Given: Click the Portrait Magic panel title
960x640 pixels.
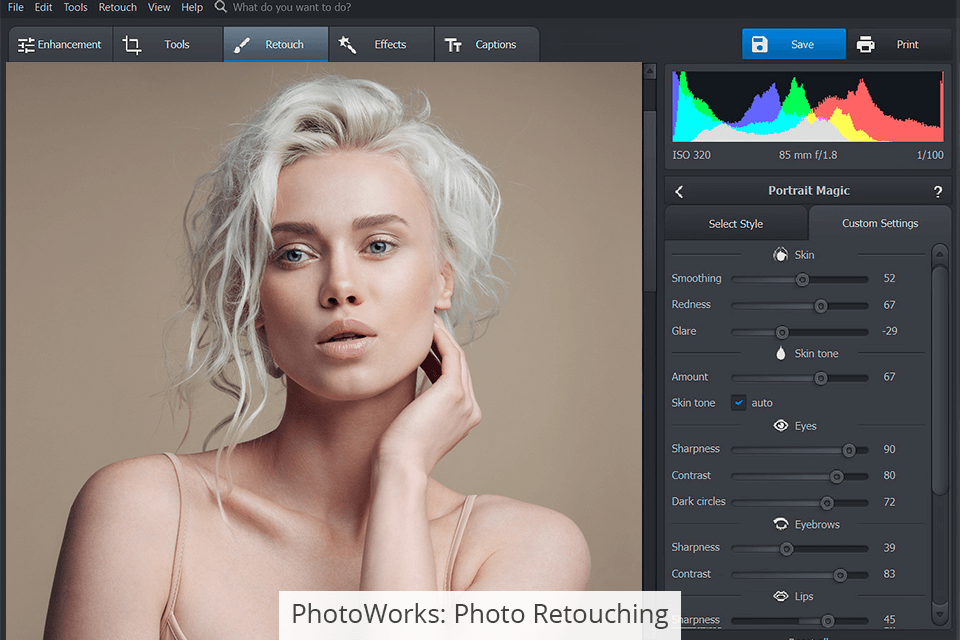Looking at the screenshot, I should pos(809,190).
